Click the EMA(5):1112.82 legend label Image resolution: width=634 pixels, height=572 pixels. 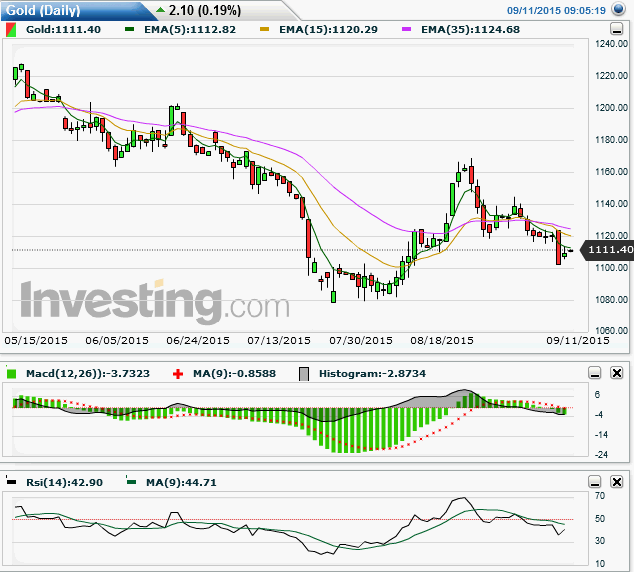(190, 30)
